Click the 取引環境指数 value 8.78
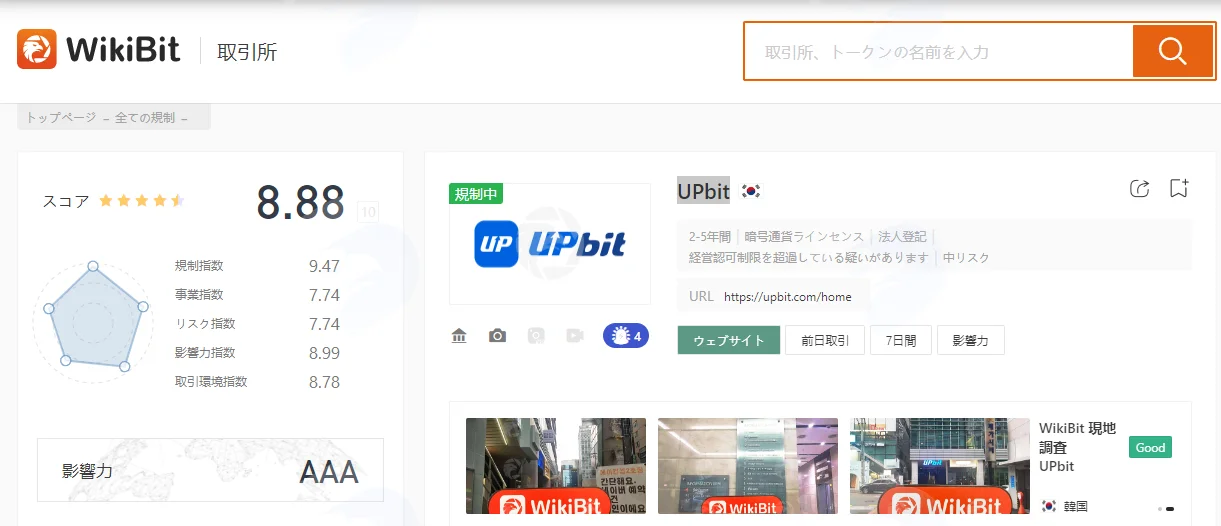Image resolution: width=1221 pixels, height=526 pixels. click(324, 382)
